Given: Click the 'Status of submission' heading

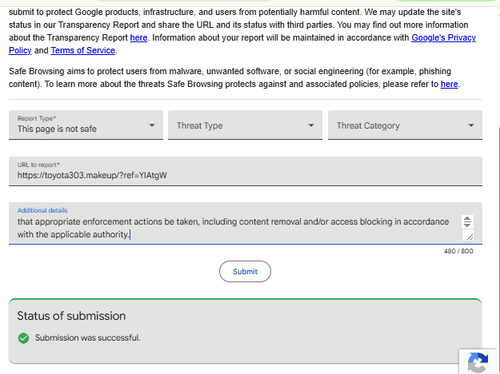Looking at the screenshot, I should (x=71, y=316).
